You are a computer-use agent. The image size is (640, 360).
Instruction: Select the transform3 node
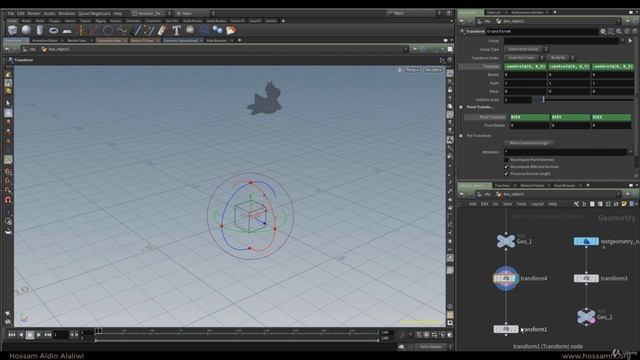[x=586, y=278]
